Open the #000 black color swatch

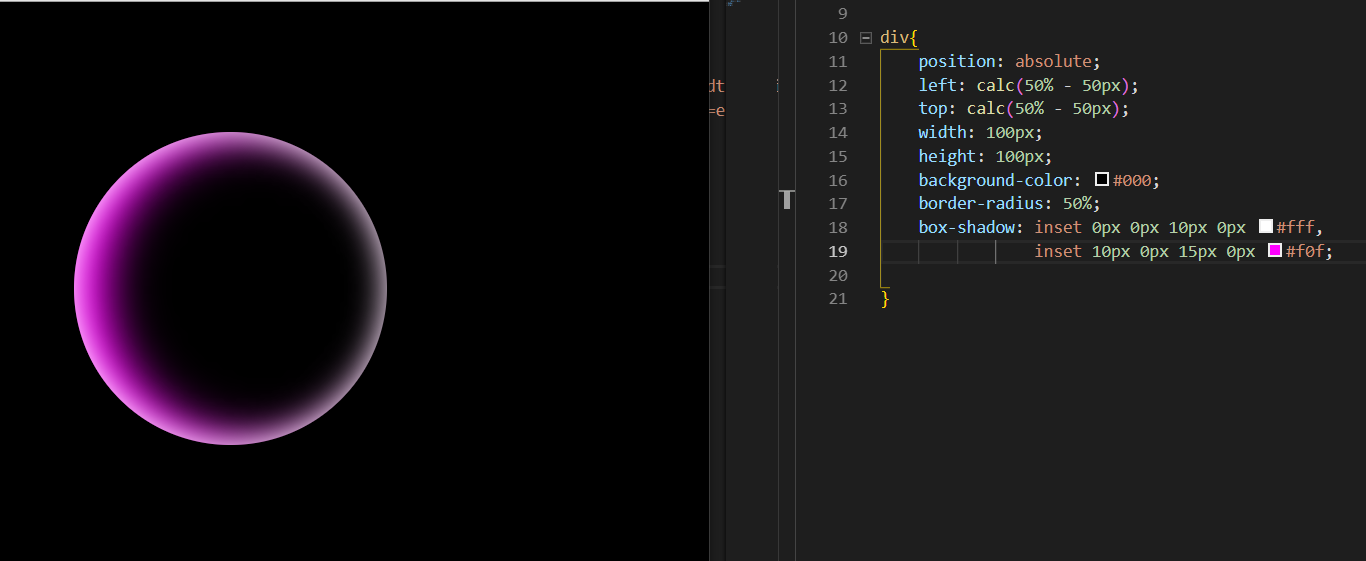[1102, 180]
